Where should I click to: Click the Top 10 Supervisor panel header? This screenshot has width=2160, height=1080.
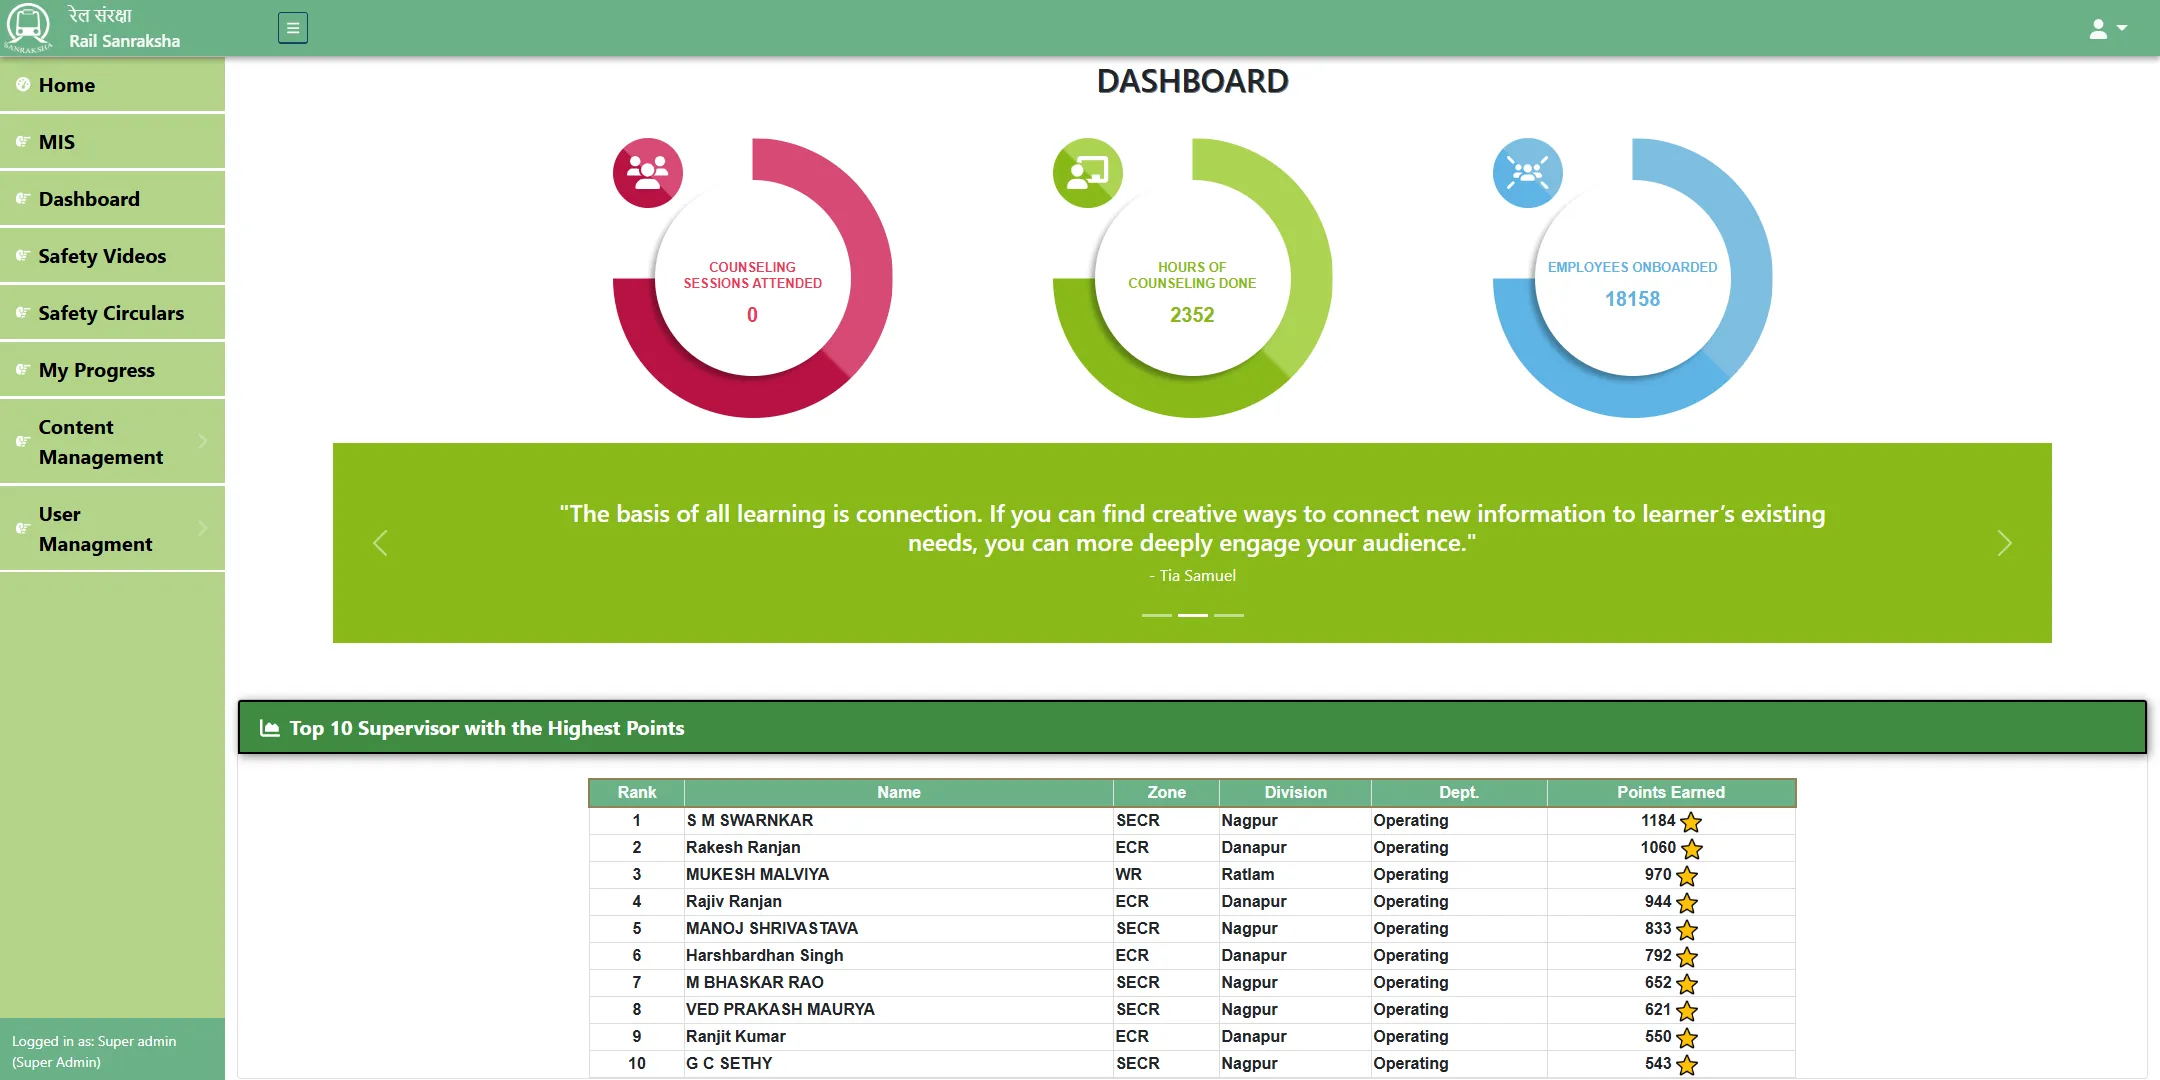(x=1192, y=727)
